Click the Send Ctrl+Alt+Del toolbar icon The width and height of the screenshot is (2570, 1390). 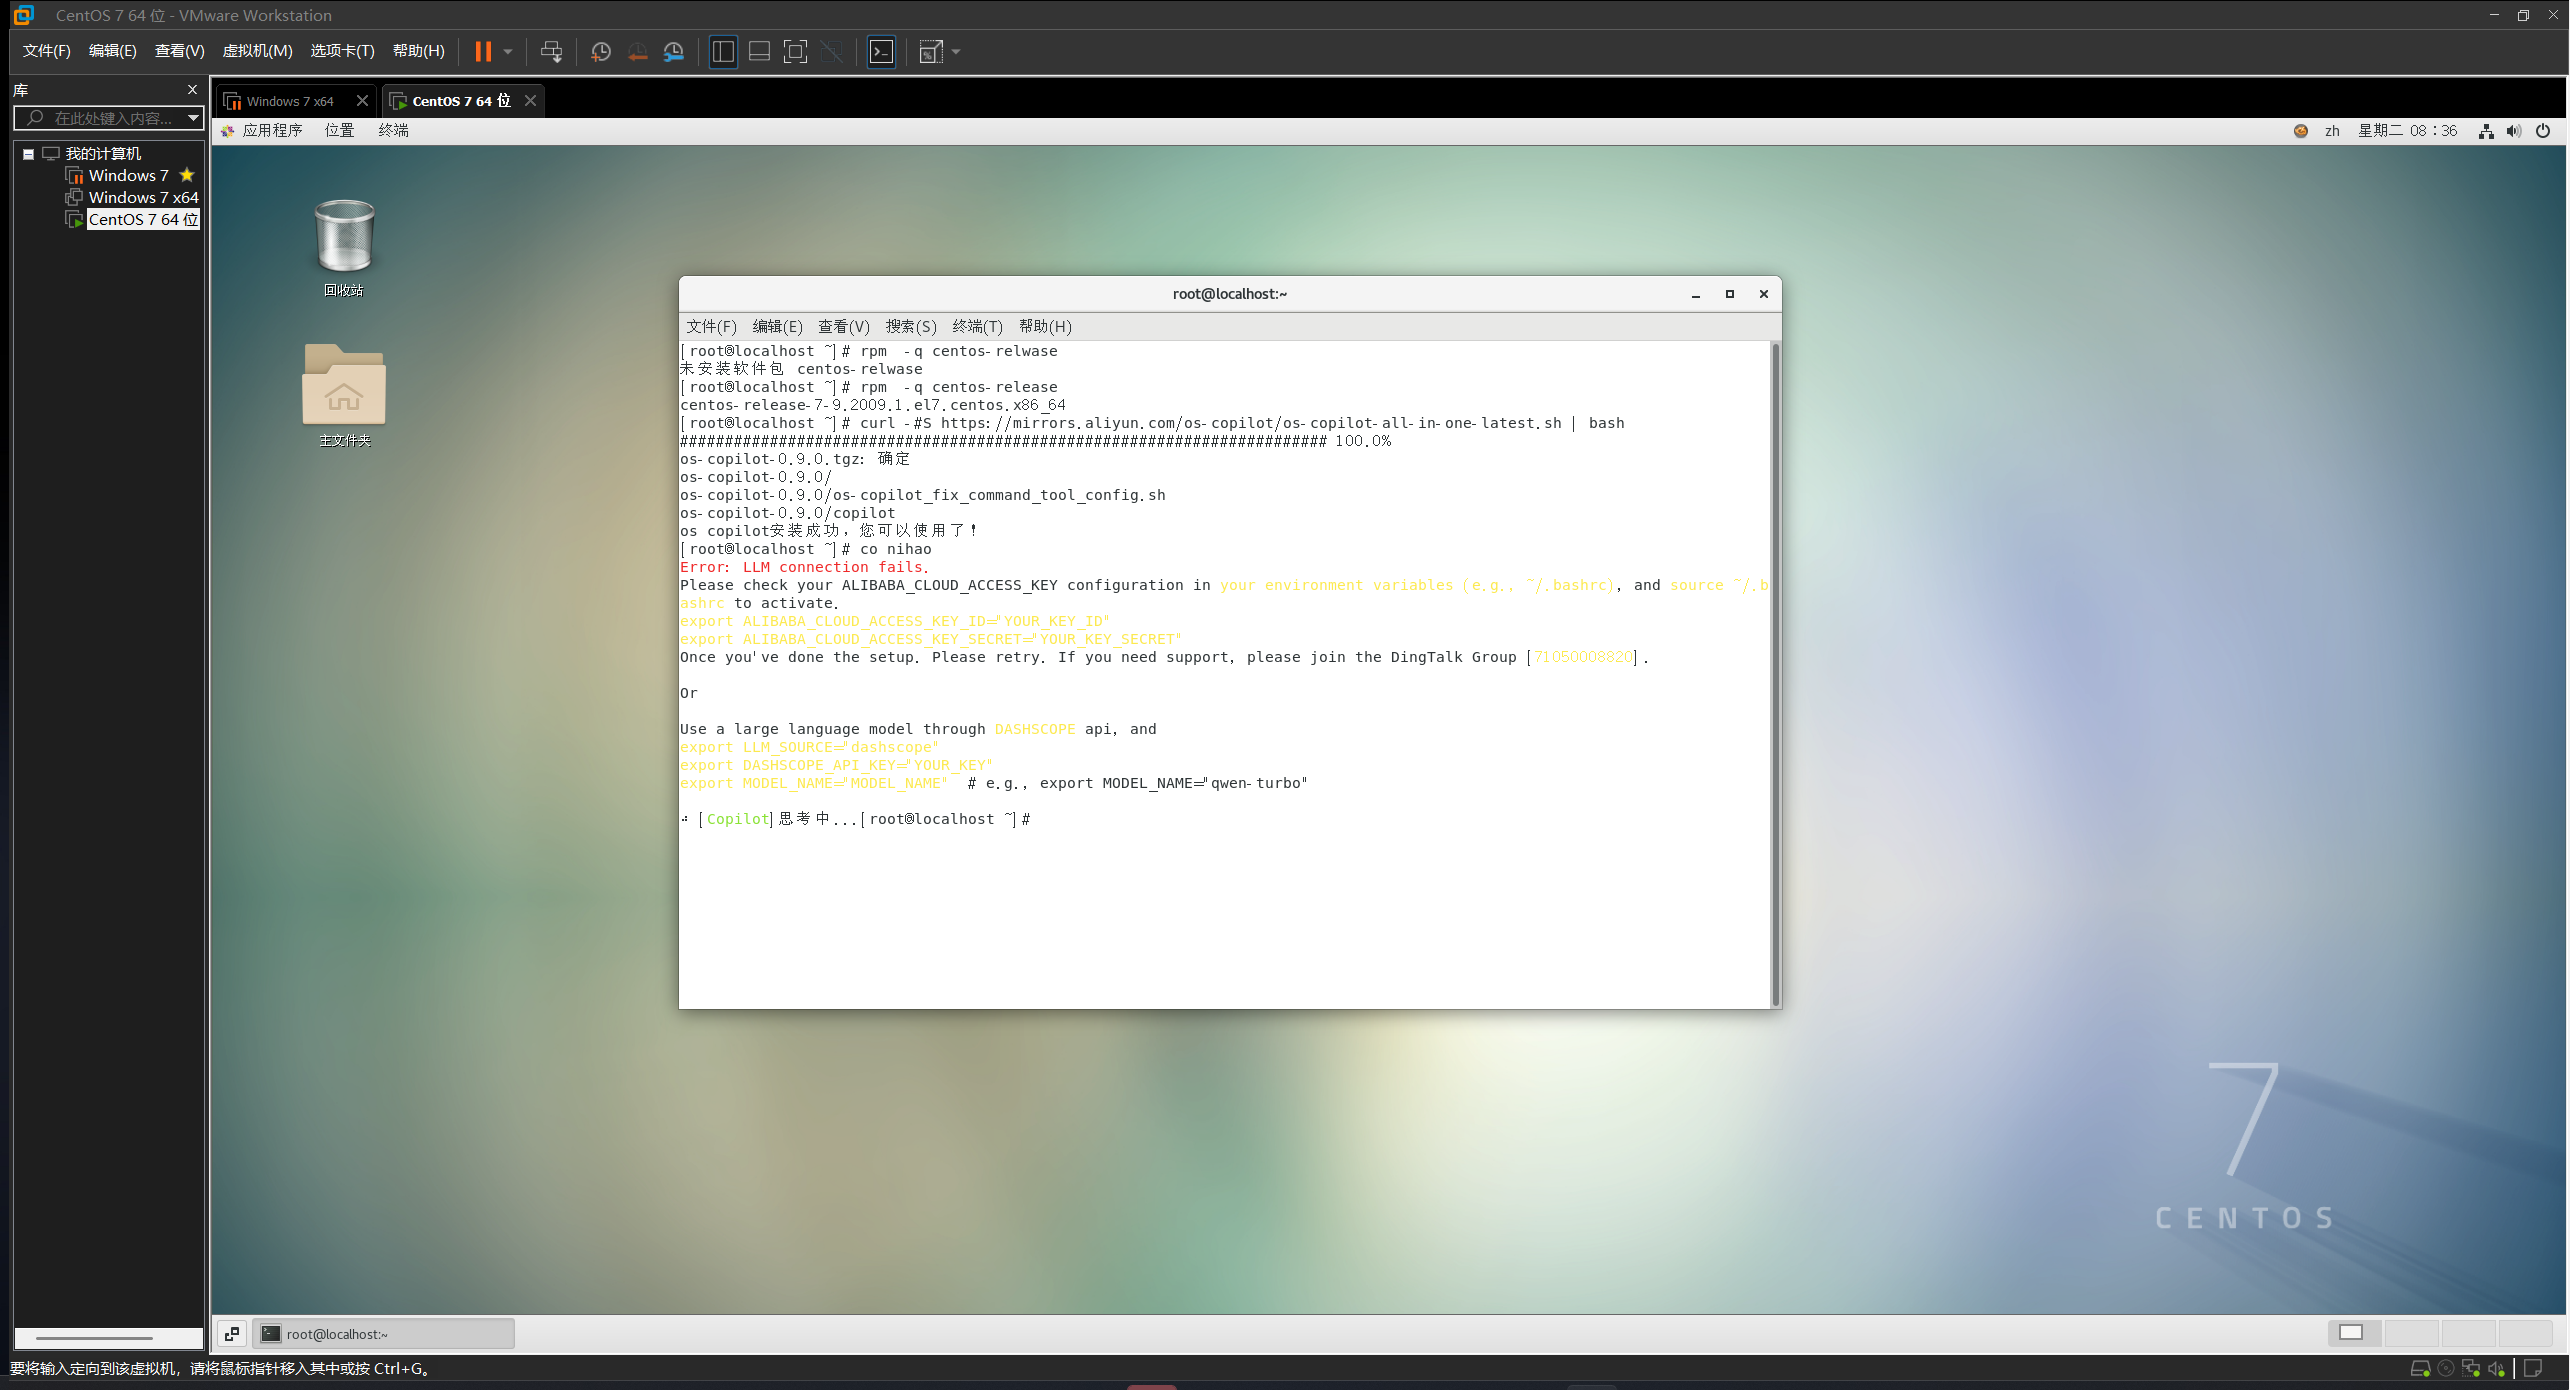point(551,51)
